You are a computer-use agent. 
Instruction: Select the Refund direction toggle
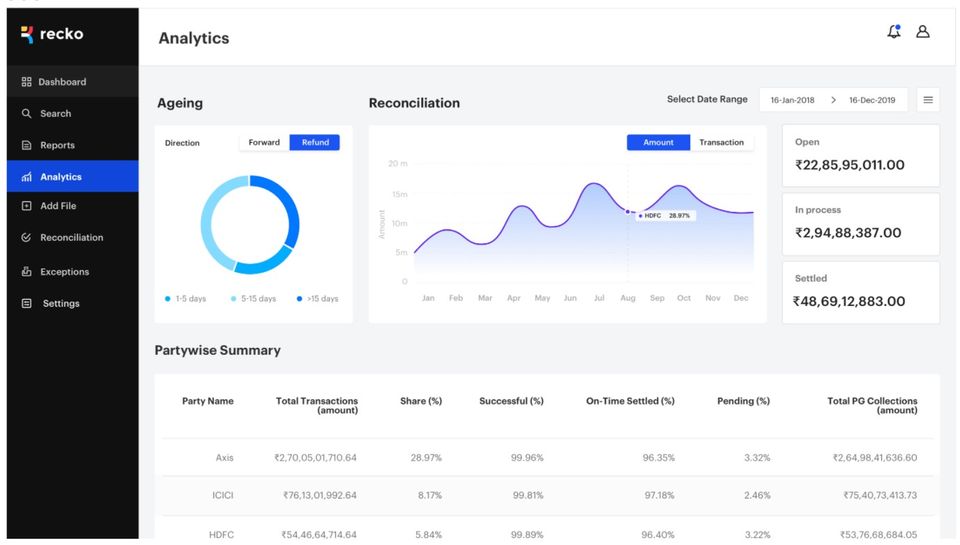click(x=315, y=143)
